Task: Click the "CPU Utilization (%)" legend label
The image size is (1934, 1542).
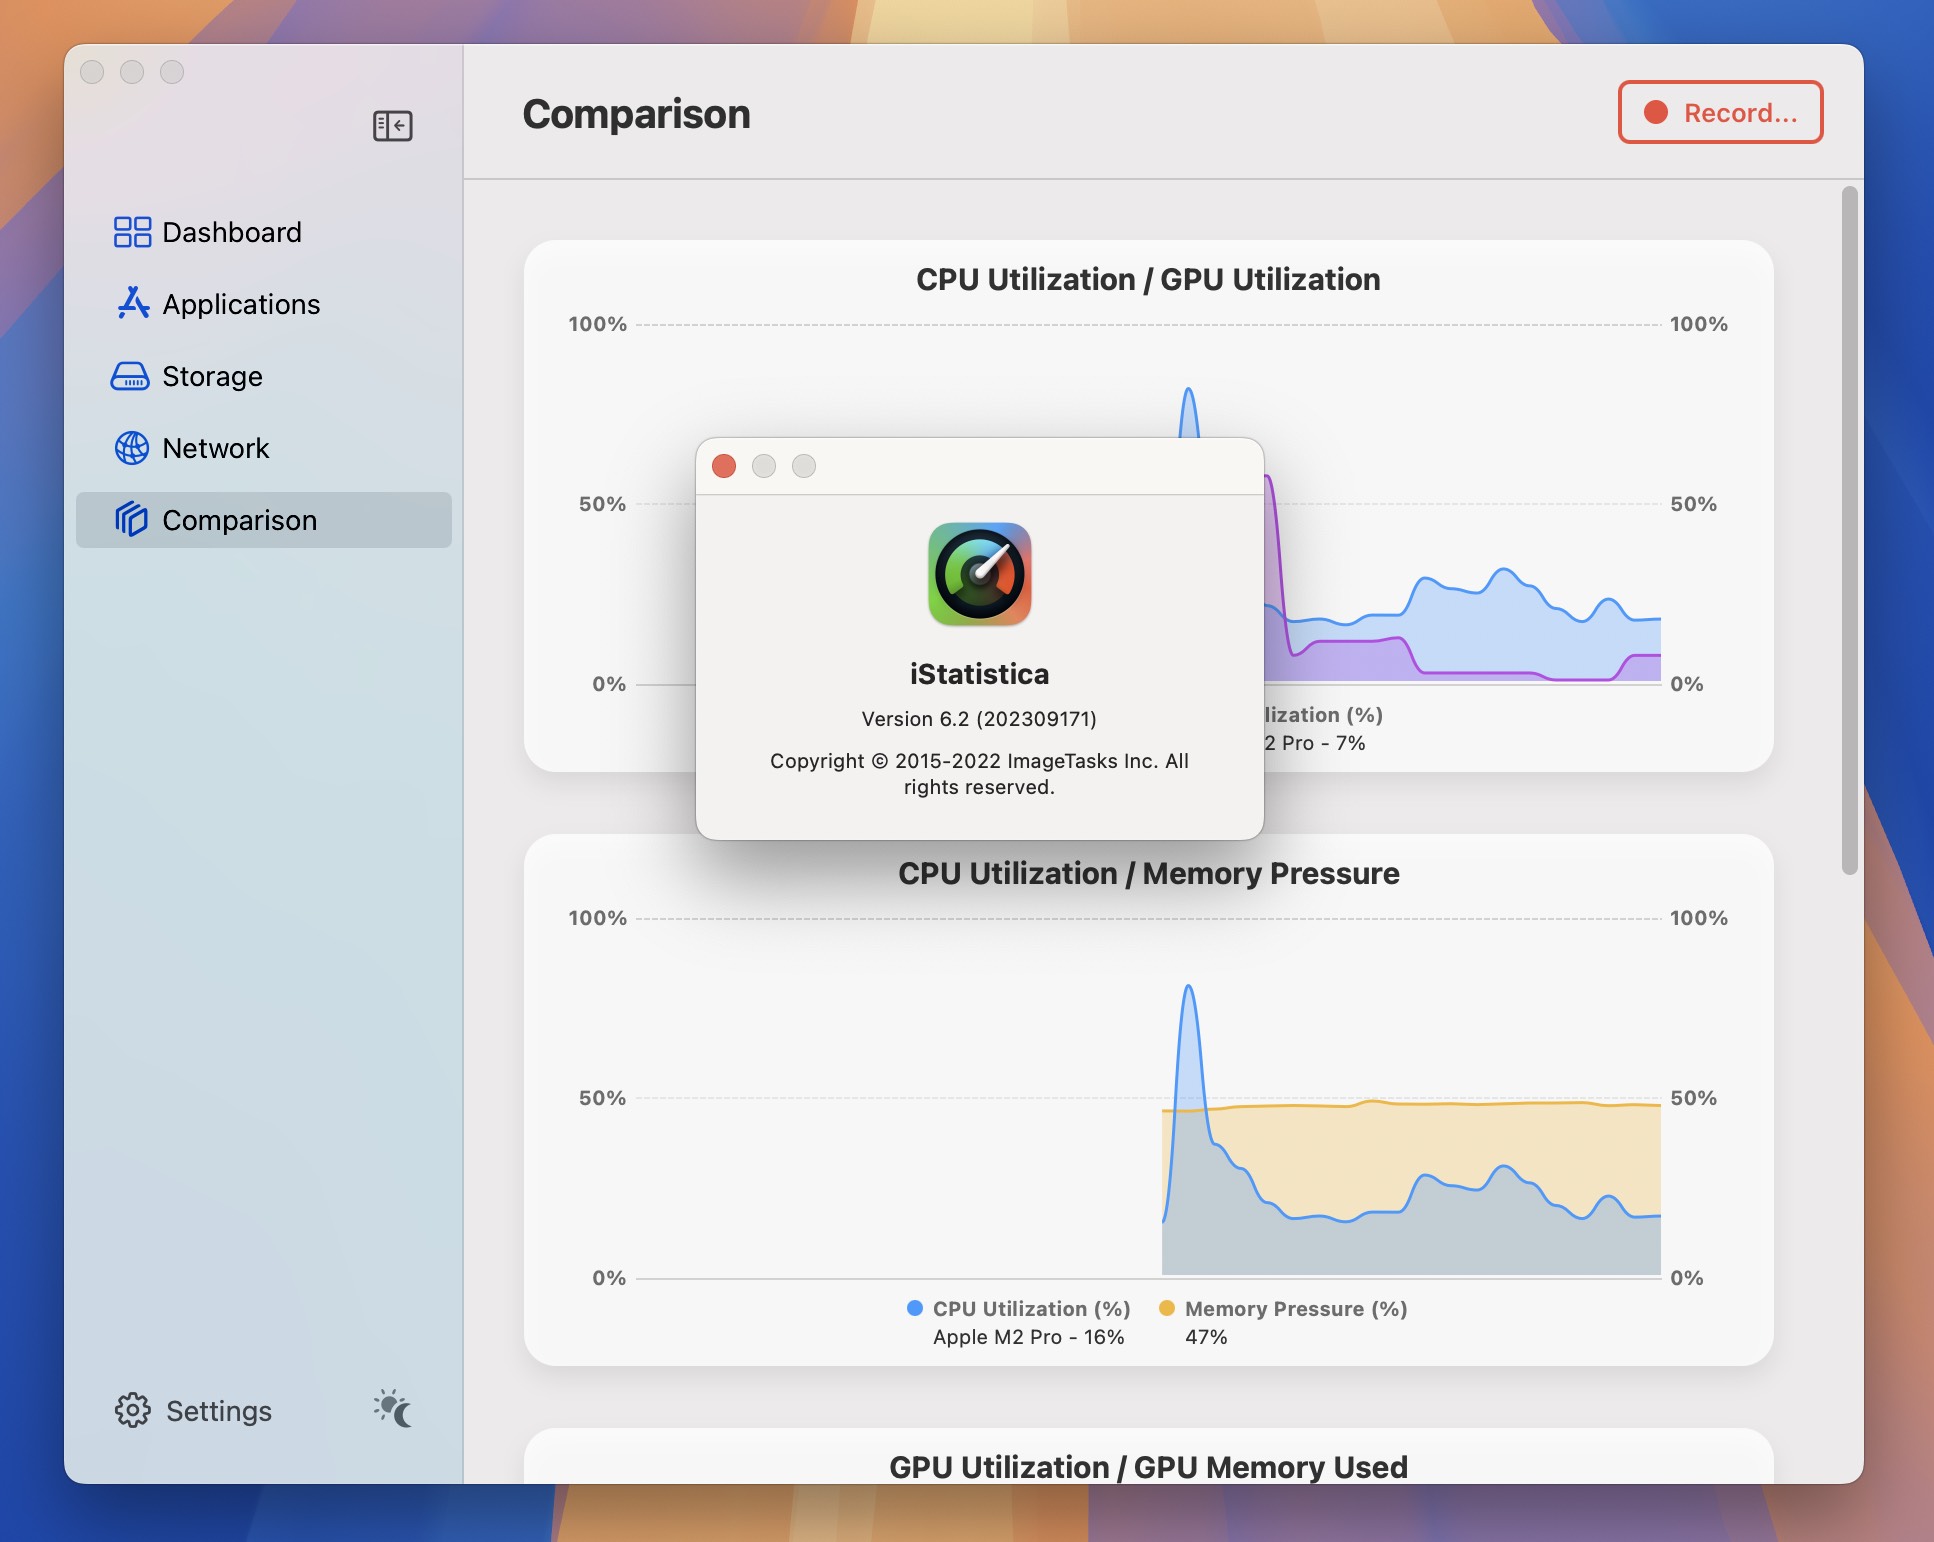Action: (1032, 1309)
